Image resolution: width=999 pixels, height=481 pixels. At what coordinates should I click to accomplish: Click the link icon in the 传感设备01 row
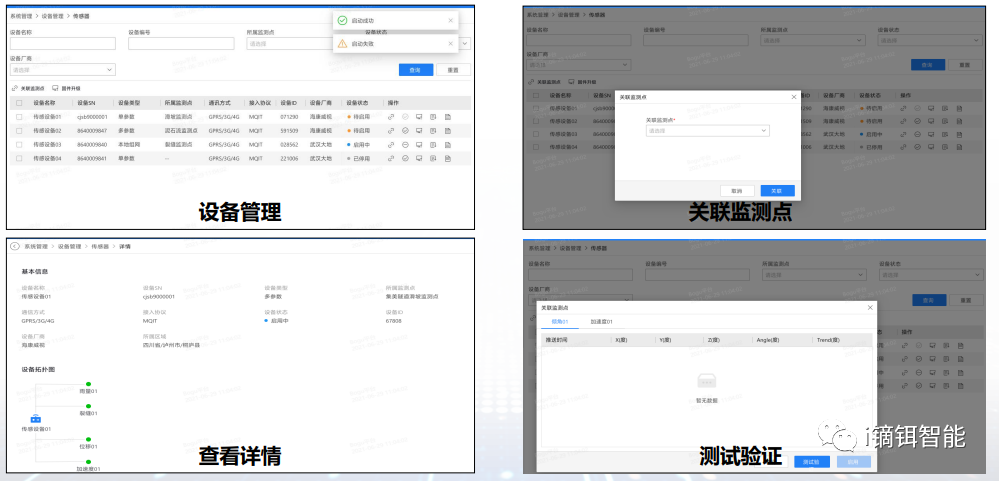[x=392, y=117]
